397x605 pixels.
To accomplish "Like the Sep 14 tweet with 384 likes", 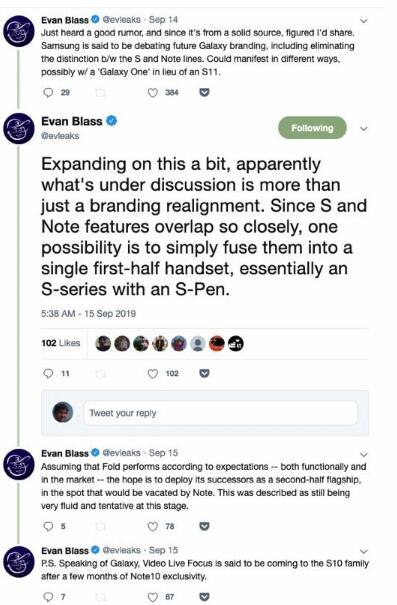I will point(153,93).
